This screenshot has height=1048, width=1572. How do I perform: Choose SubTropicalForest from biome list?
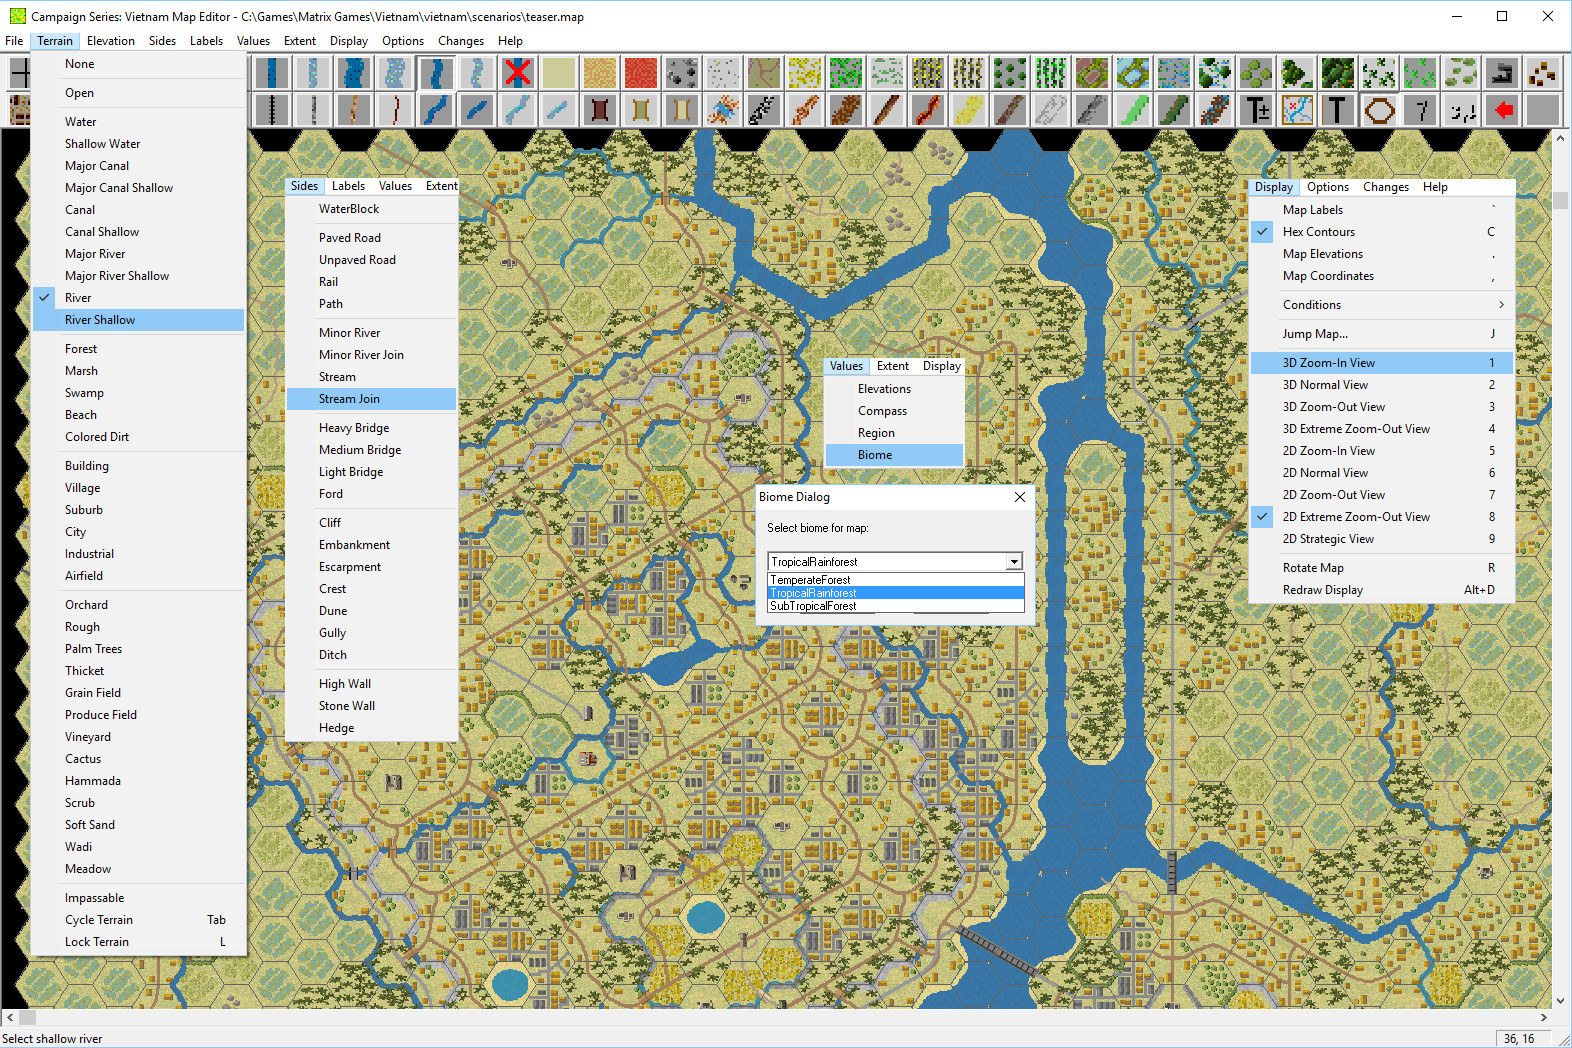coord(813,606)
